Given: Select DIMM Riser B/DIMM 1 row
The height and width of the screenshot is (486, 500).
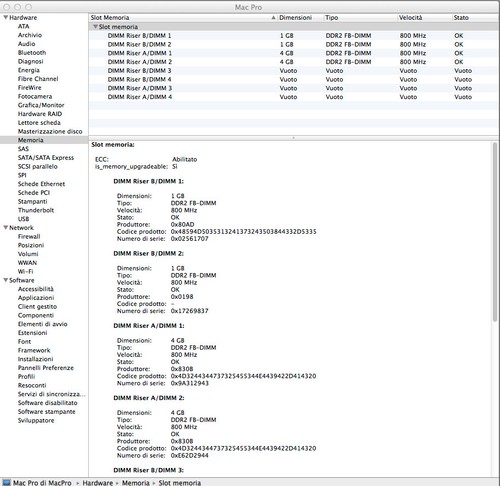Looking at the screenshot, I should [x=294, y=36].
